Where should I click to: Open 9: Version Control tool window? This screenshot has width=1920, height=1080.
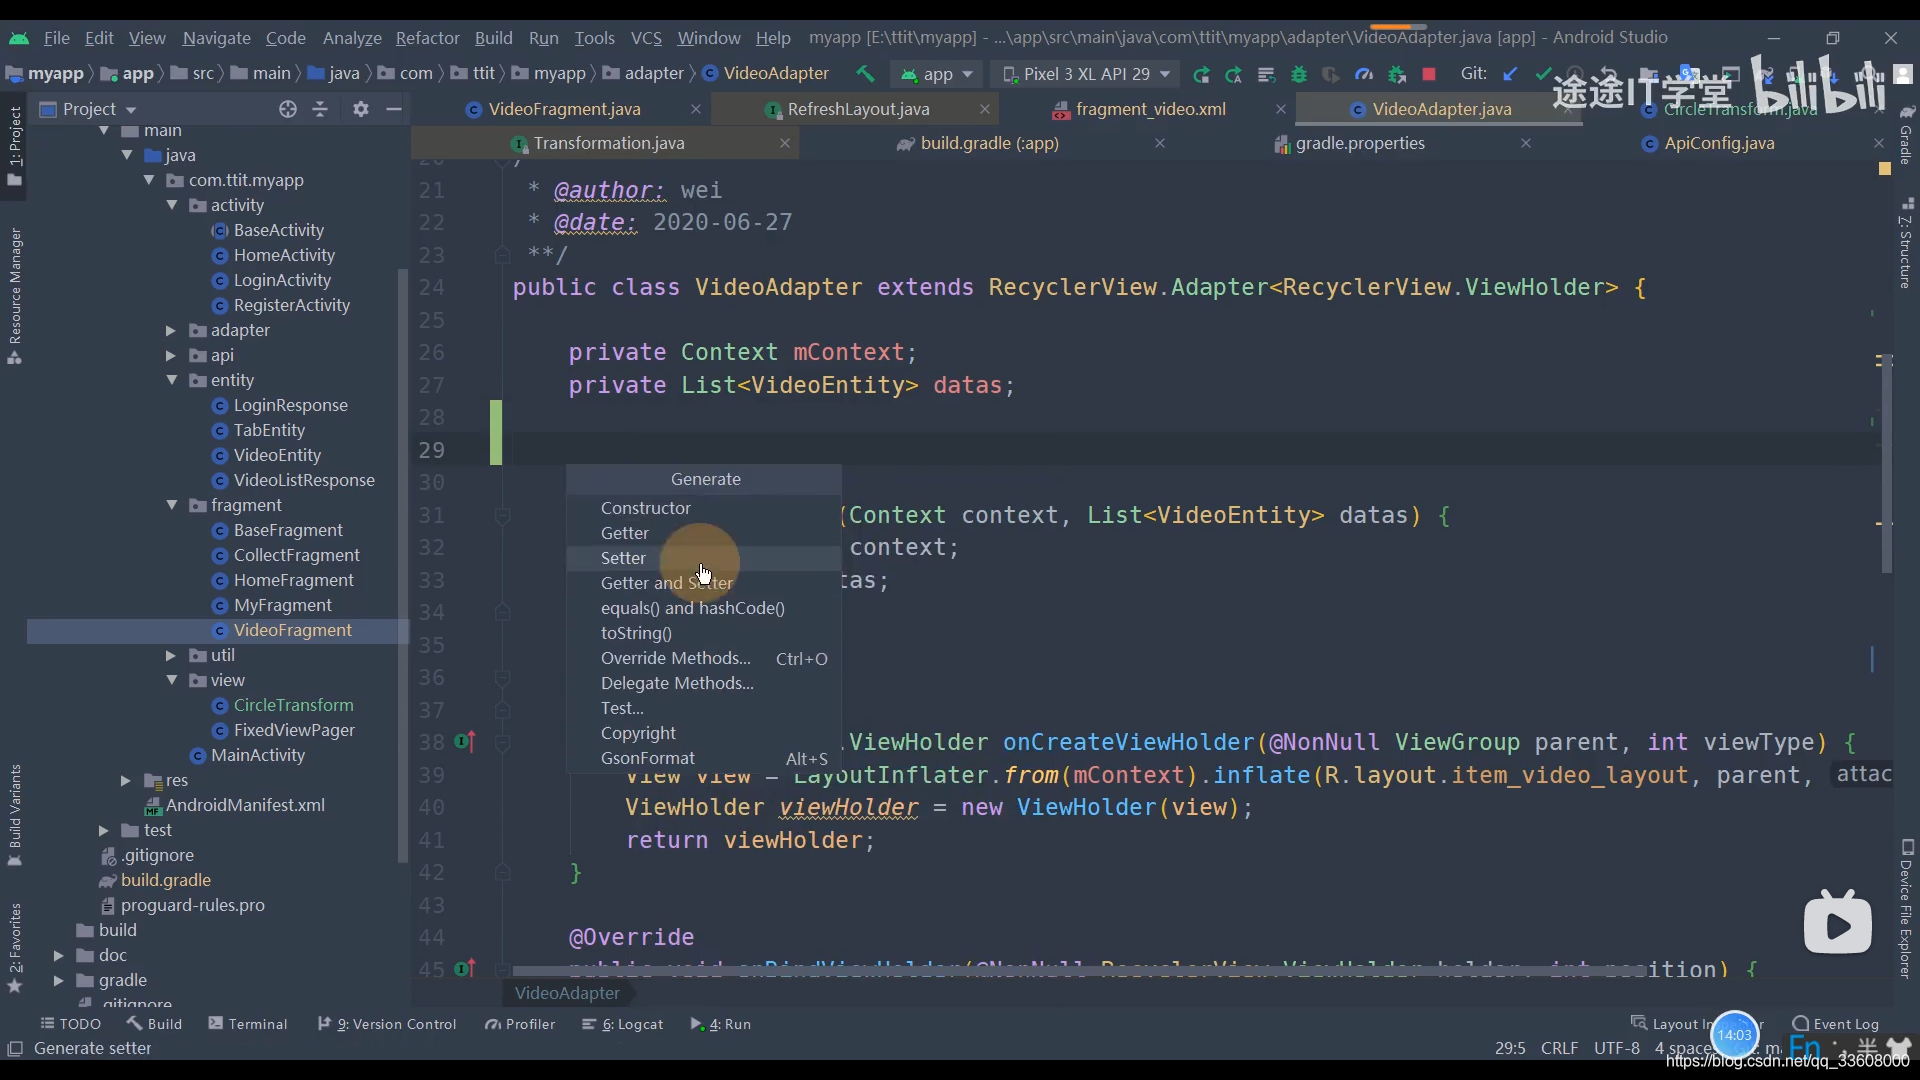(387, 1024)
